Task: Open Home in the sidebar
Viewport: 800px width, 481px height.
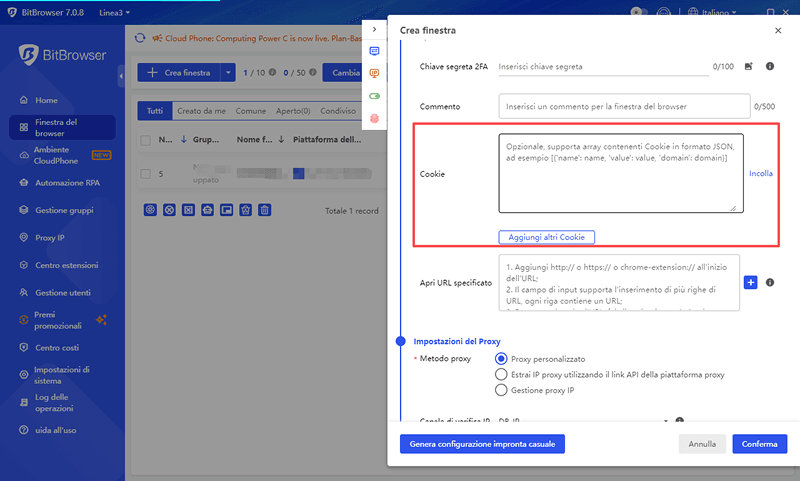Action: tap(46, 100)
